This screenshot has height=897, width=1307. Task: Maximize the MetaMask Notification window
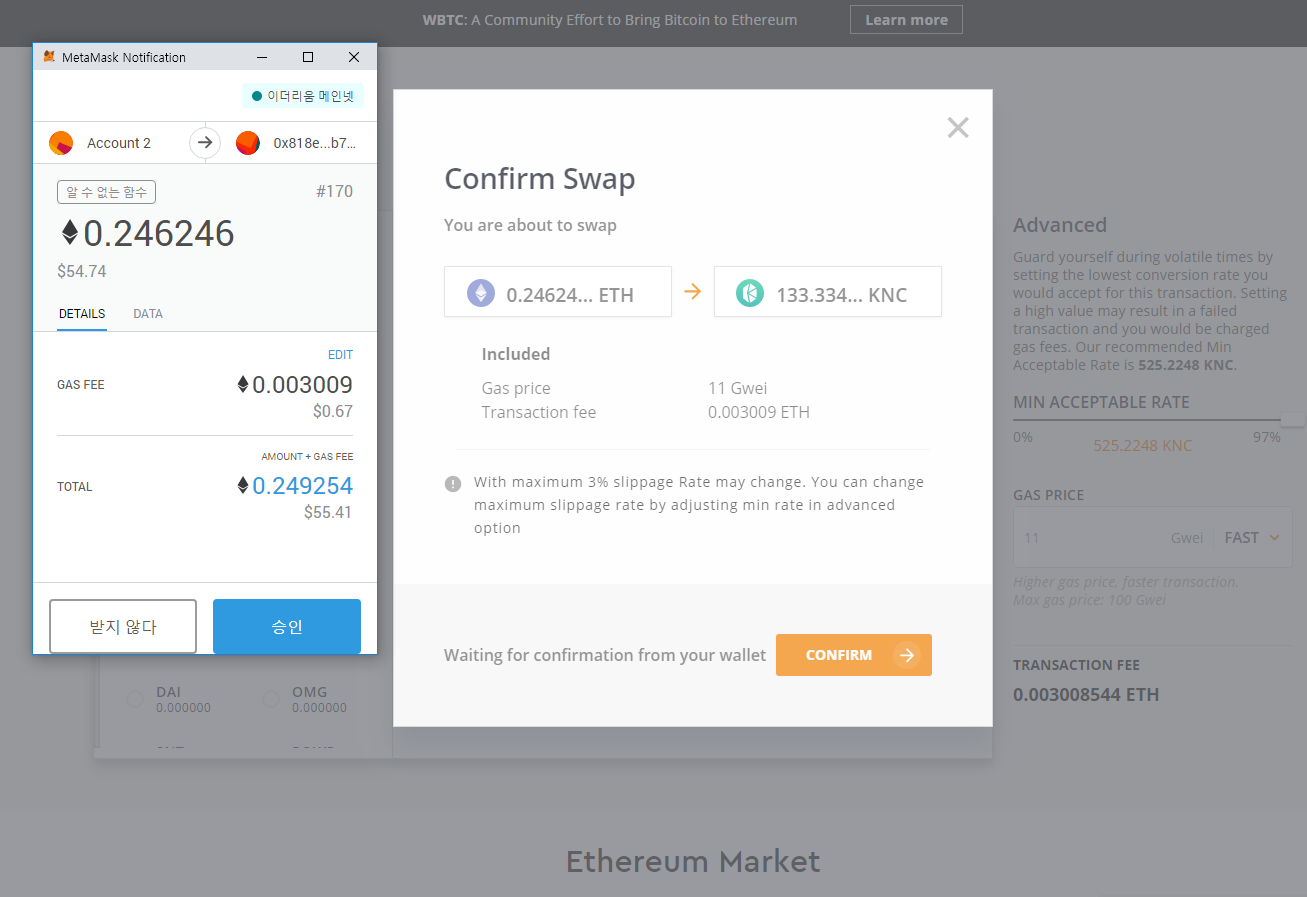click(308, 57)
